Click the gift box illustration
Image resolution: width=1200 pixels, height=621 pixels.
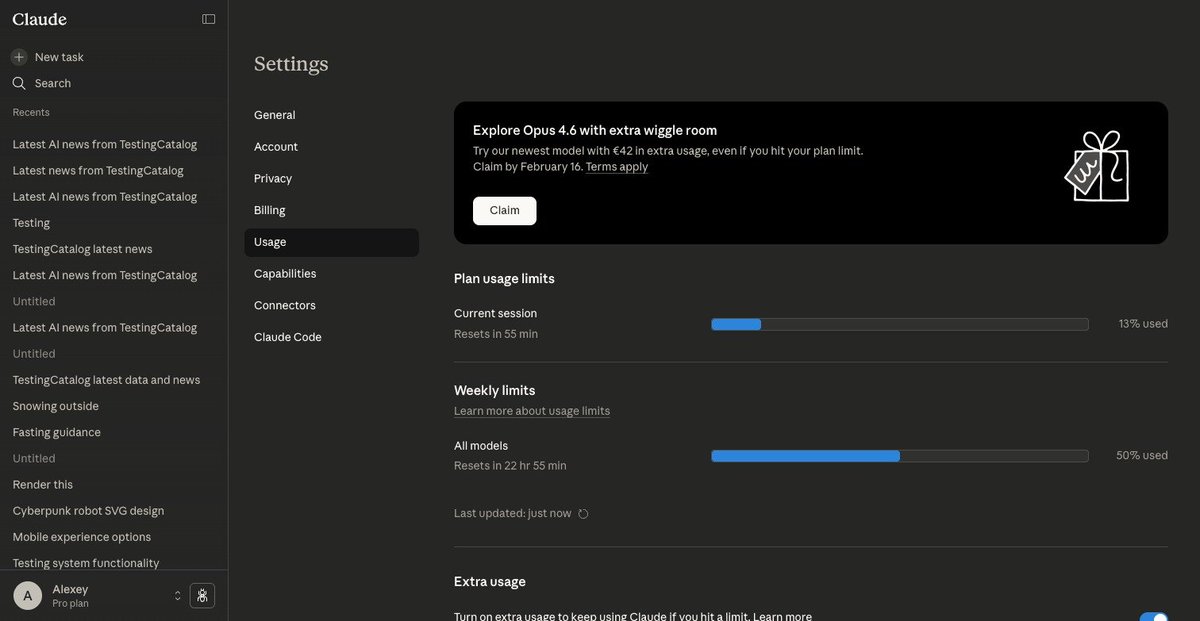click(1096, 167)
